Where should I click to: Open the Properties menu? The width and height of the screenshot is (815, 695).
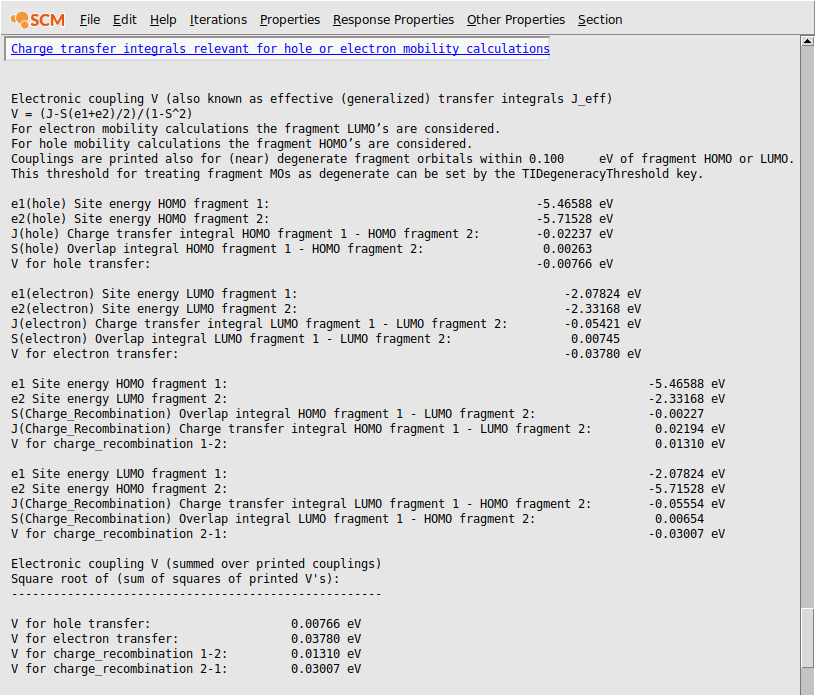290,19
